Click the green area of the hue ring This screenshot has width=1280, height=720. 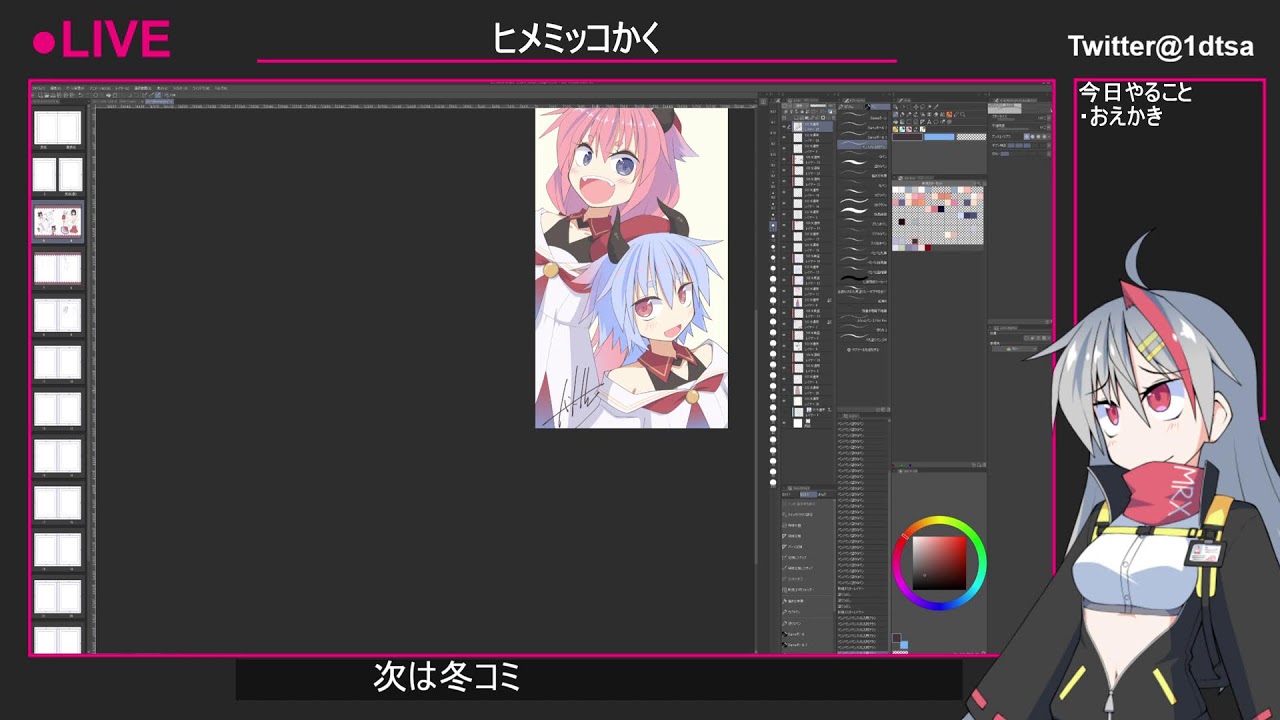coord(977,548)
